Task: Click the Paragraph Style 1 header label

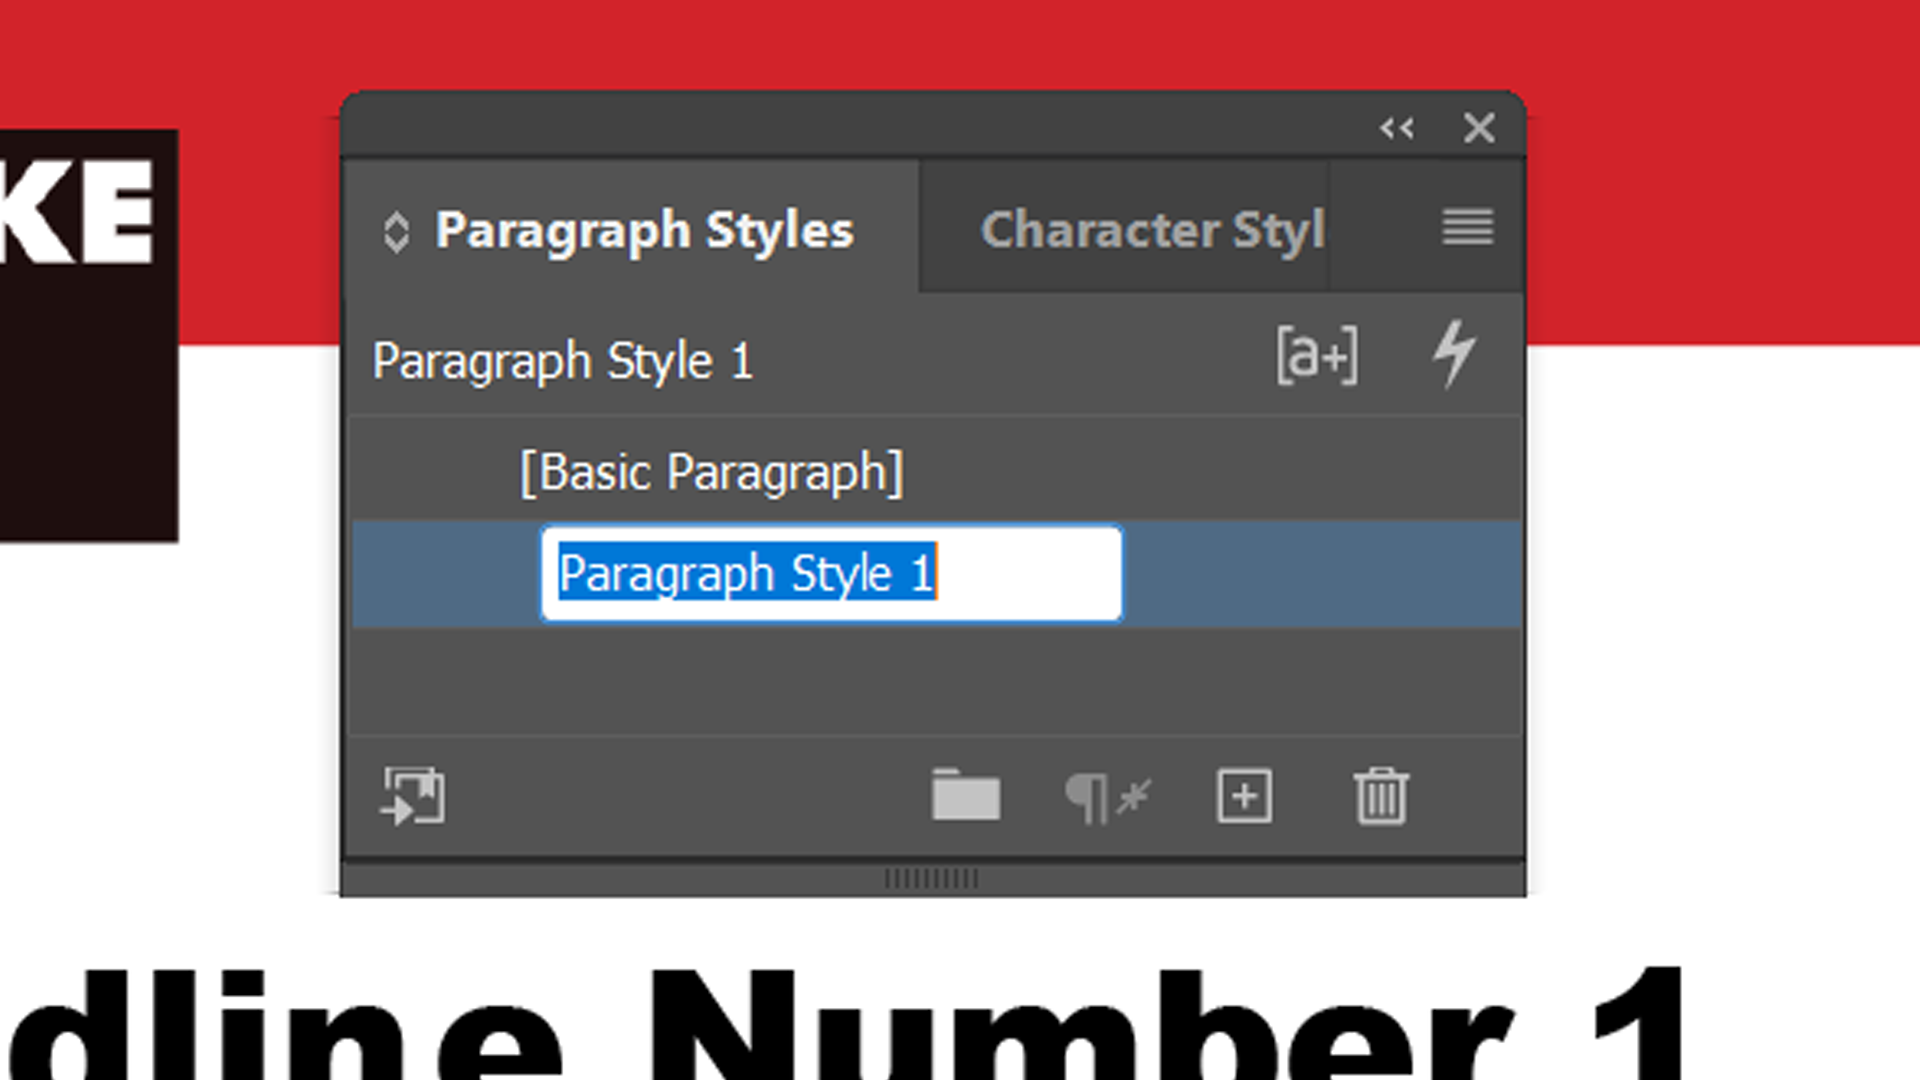Action: [x=562, y=361]
